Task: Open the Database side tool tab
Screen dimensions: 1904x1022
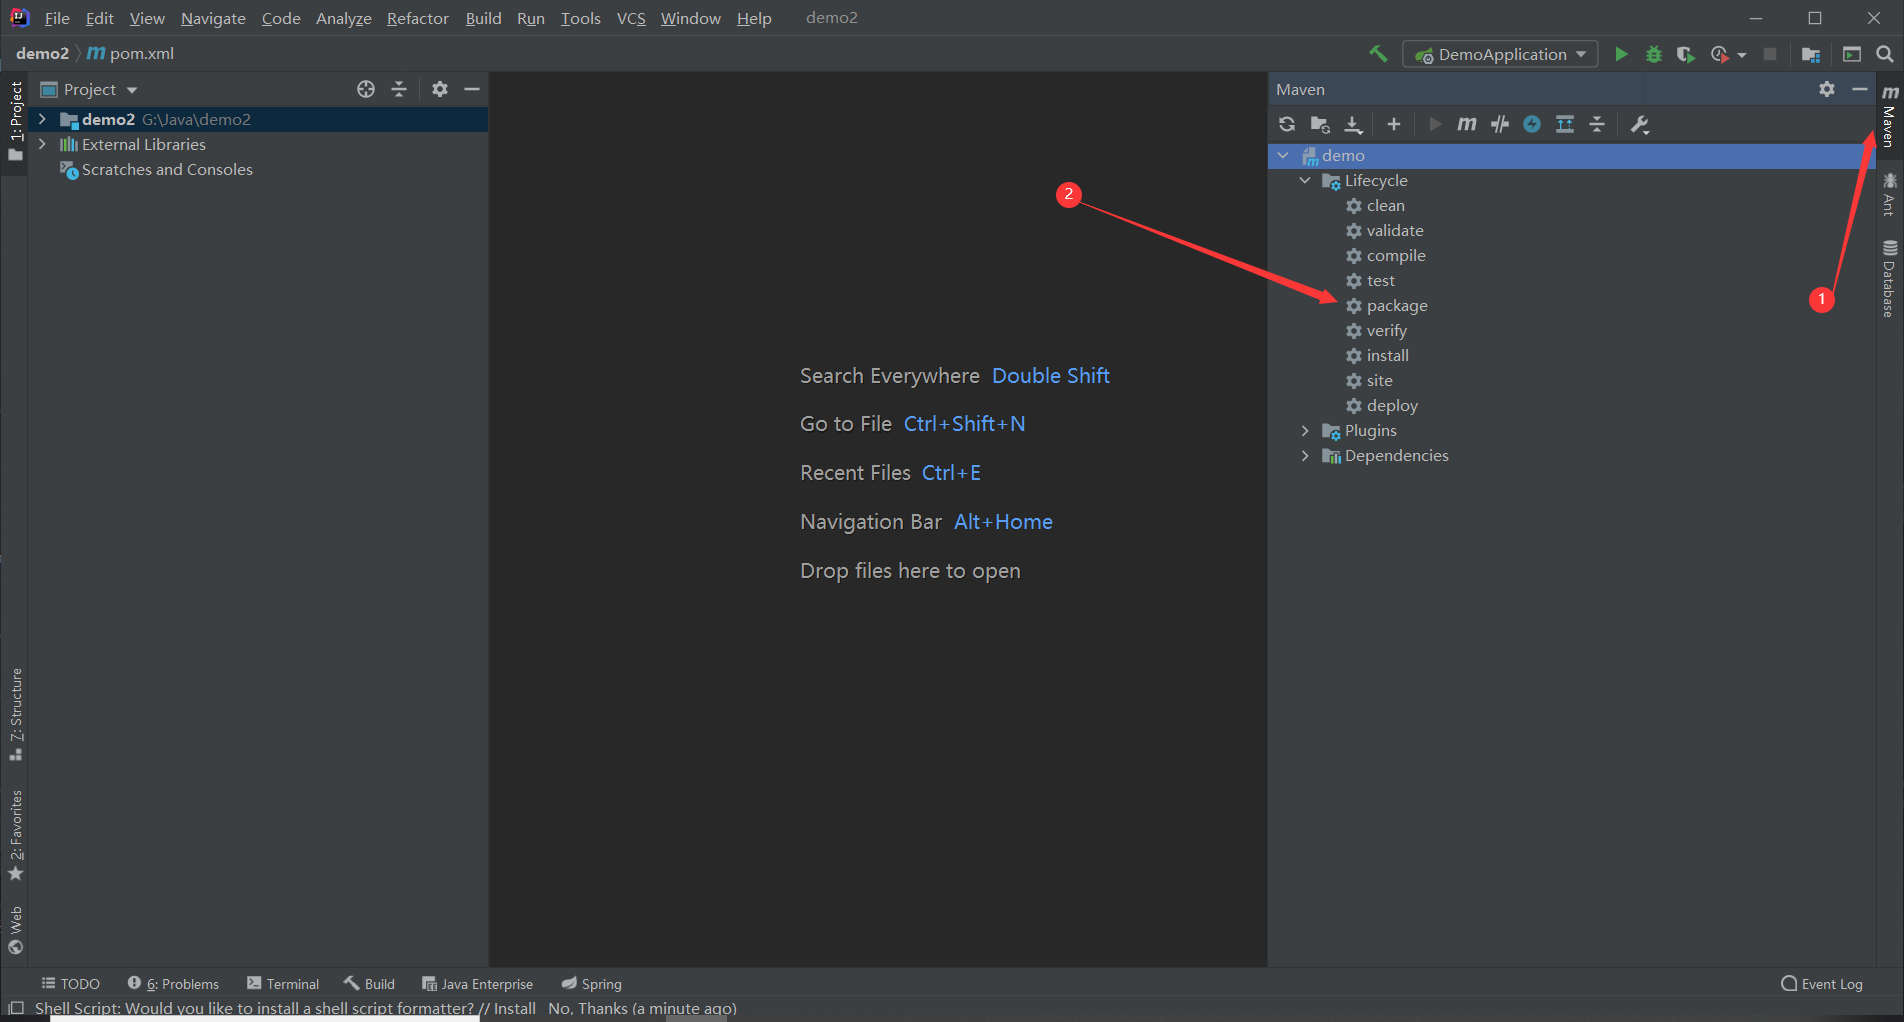Action: tap(1889, 279)
